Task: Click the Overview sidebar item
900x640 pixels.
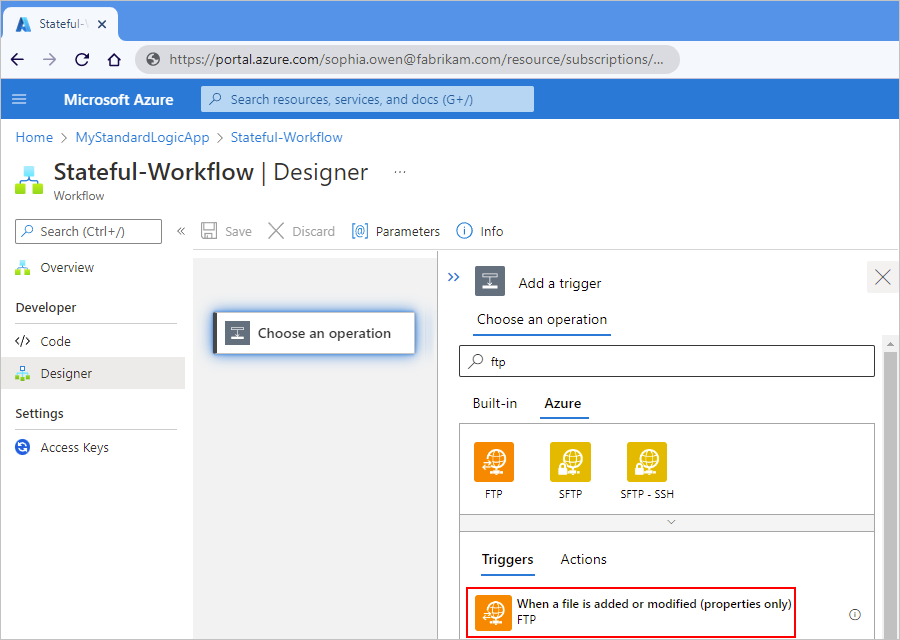Action: tap(67, 267)
